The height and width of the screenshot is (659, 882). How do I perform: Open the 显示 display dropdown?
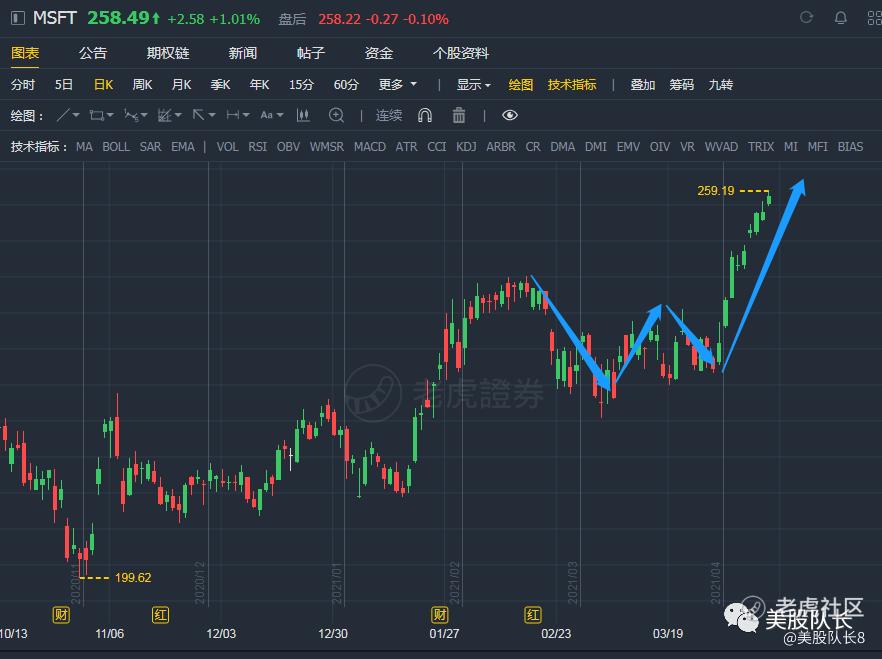tap(473, 85)
